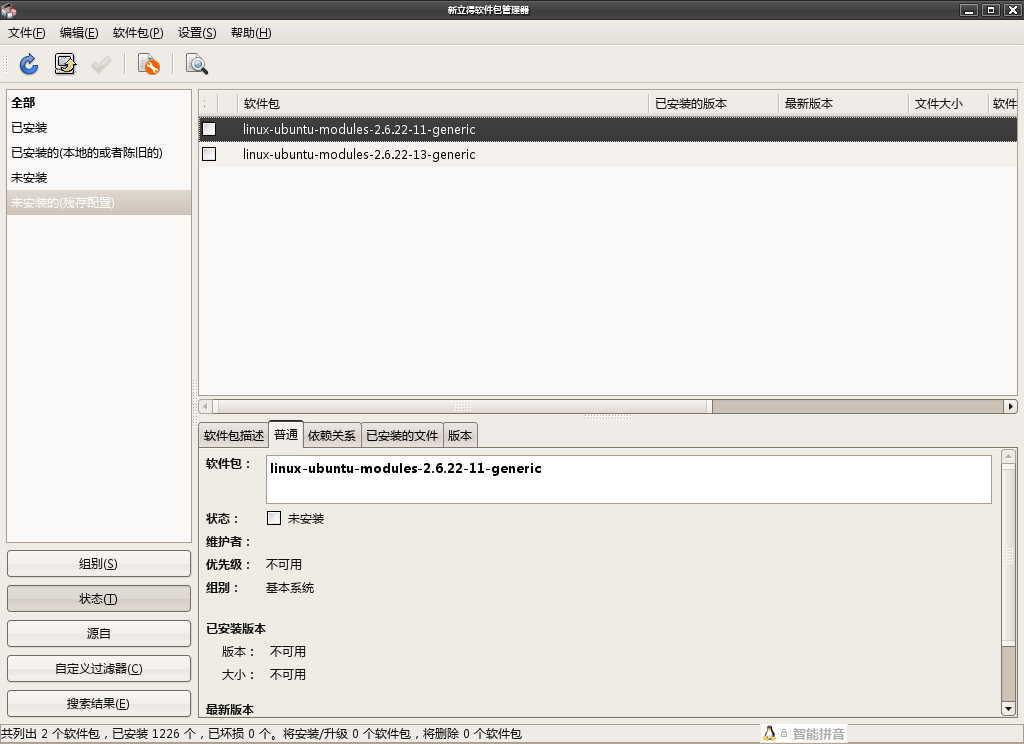The height and width of the screenshot is (744, 1024).
Task: Open the 设置(S) menu
Action: pyautogui.click(x=197, y=33)
